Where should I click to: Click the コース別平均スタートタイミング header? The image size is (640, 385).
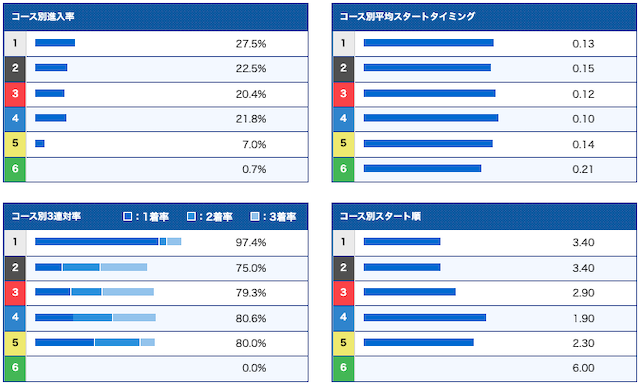484,17
